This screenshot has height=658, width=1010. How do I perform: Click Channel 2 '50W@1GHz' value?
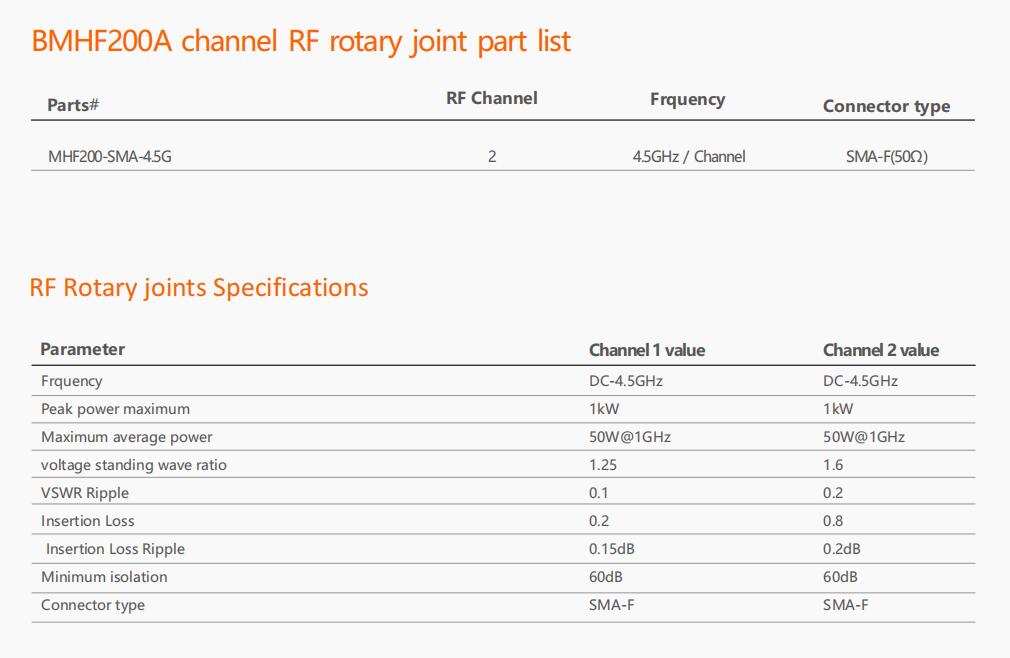(x=864, y=437)
